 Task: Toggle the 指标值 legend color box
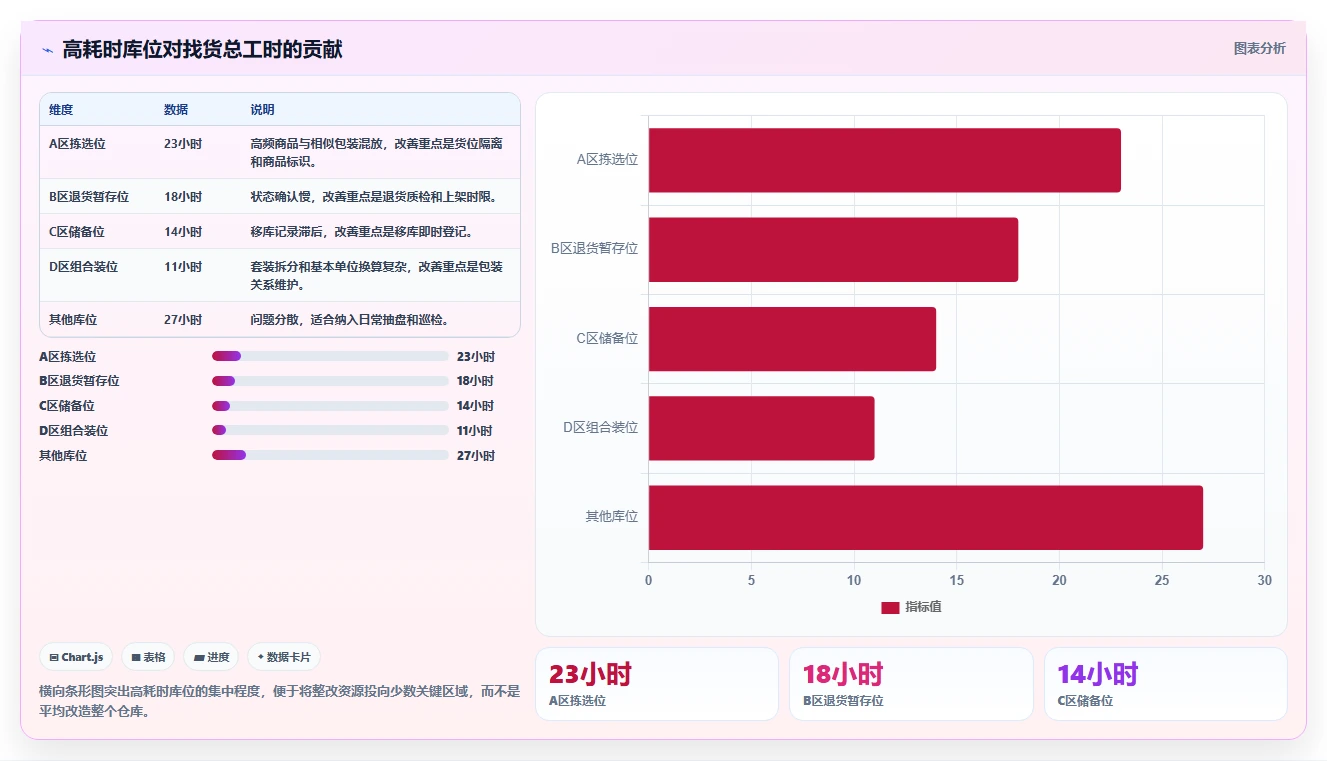coord(890,607)
